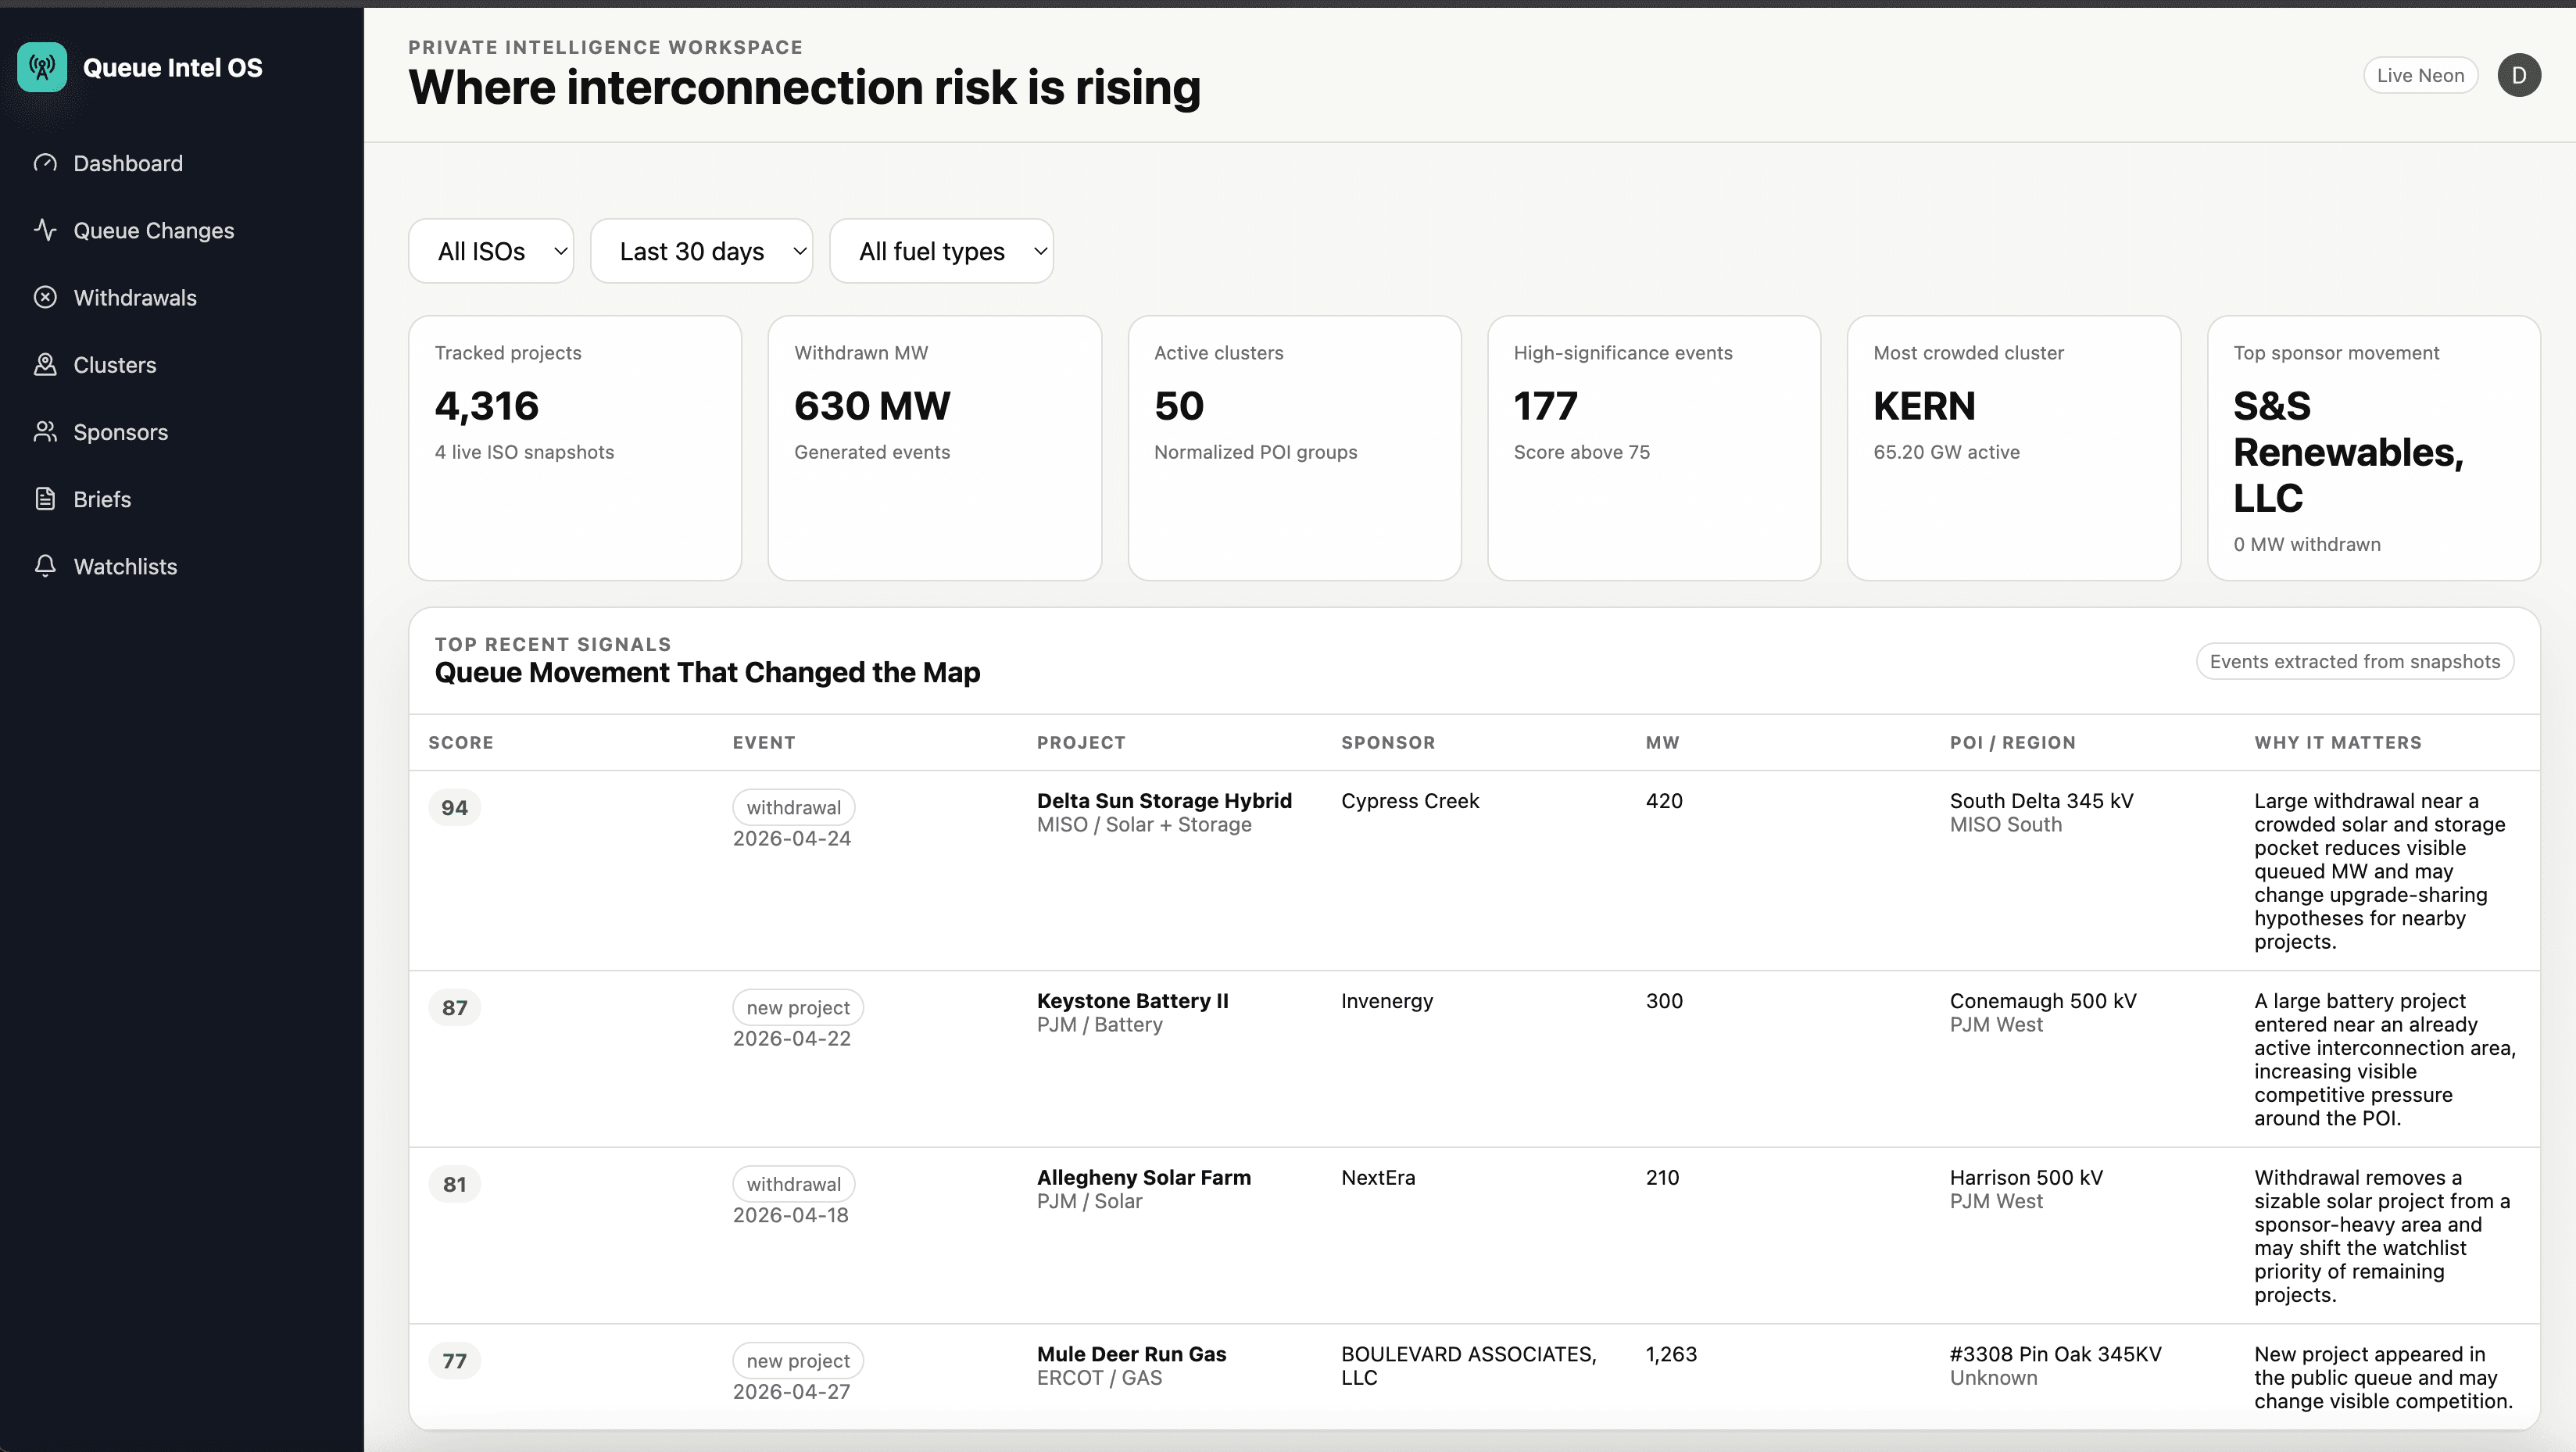Select the Tracked projects card
Viewport: 2576px width, 1452px height.
575,448
